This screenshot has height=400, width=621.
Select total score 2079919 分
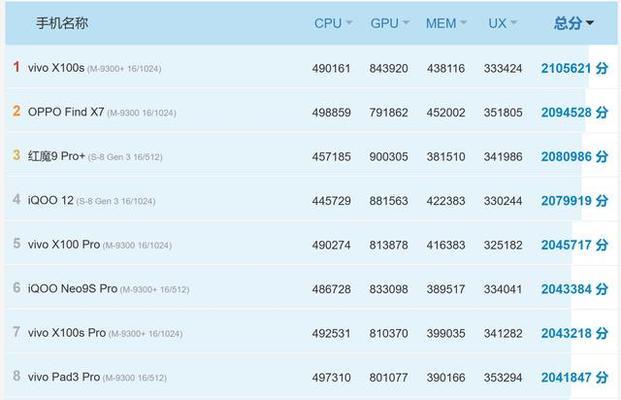[x=574, y=201]
